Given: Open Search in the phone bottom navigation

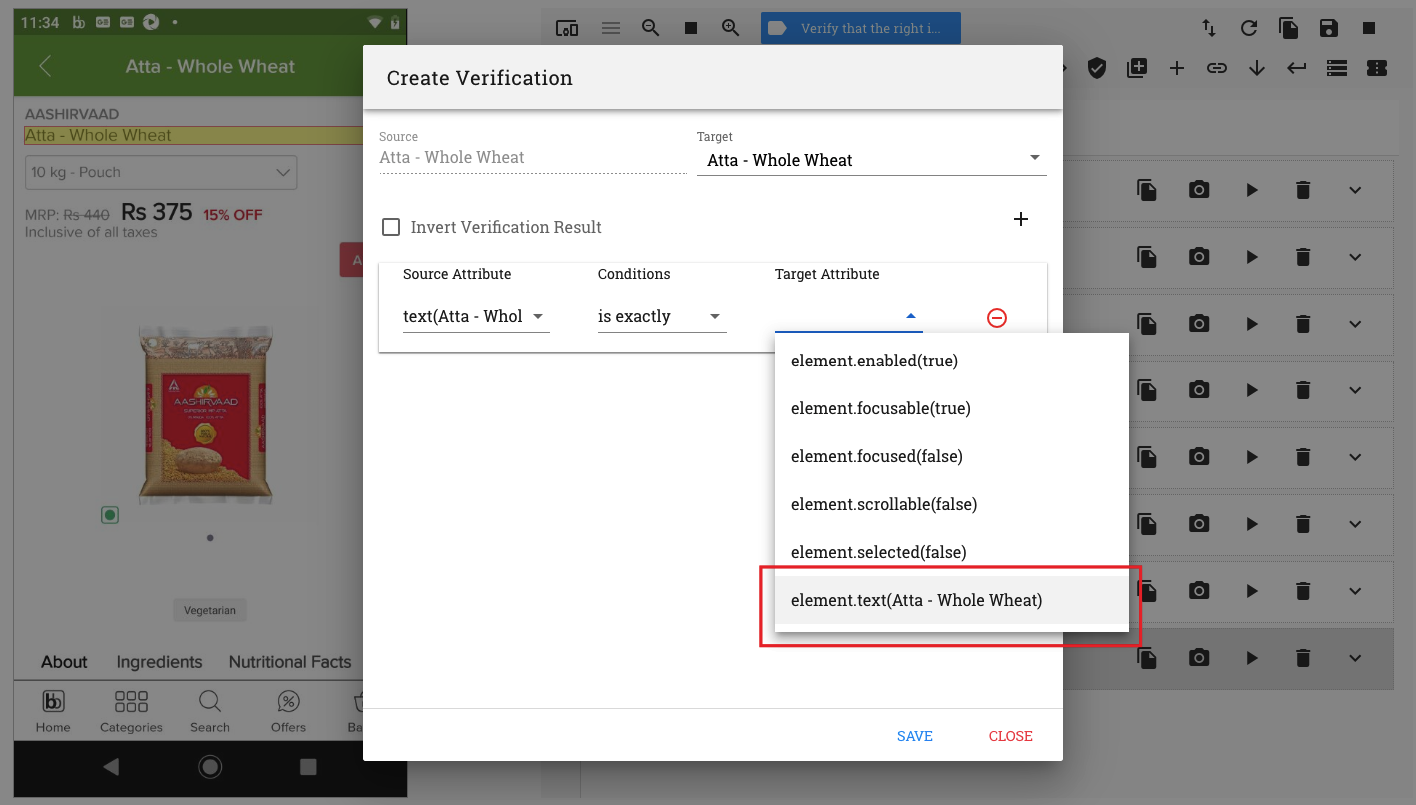Looking at the screenshot, I should [x=210, y=711].
